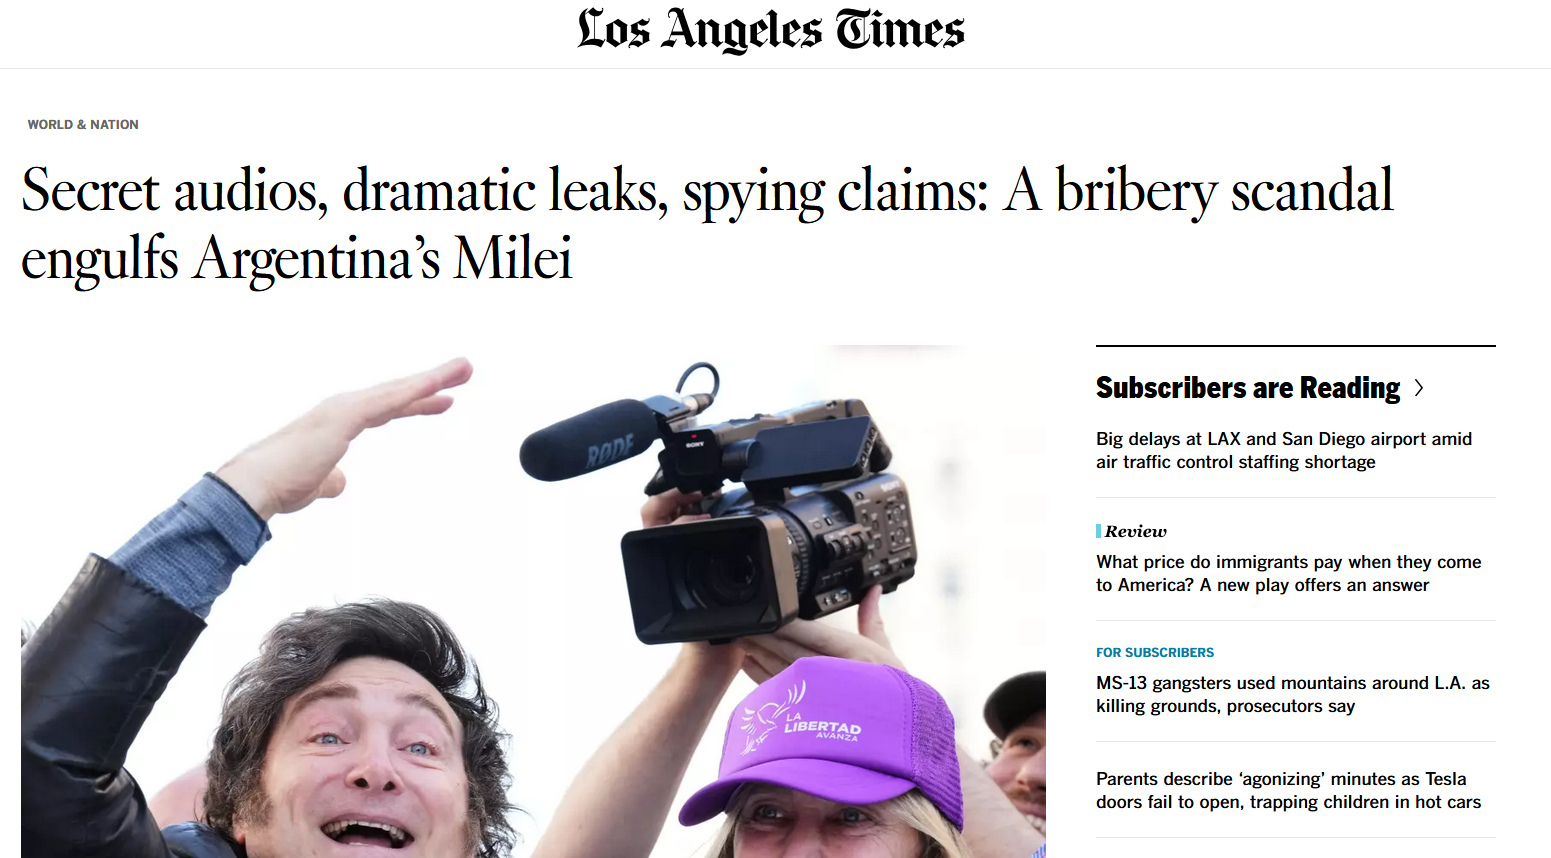The height and width of the screenshot is (858, 1551).
Task: Click the word Argentina's in the headline
Action: (317, 259)
